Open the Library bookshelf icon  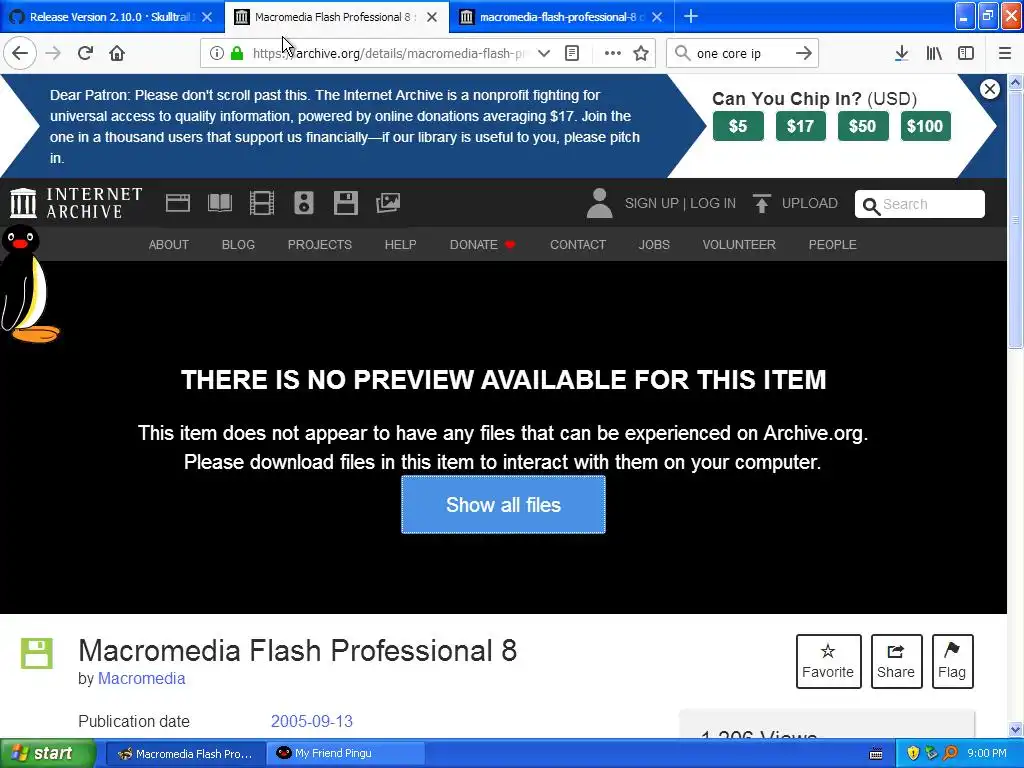934,54
